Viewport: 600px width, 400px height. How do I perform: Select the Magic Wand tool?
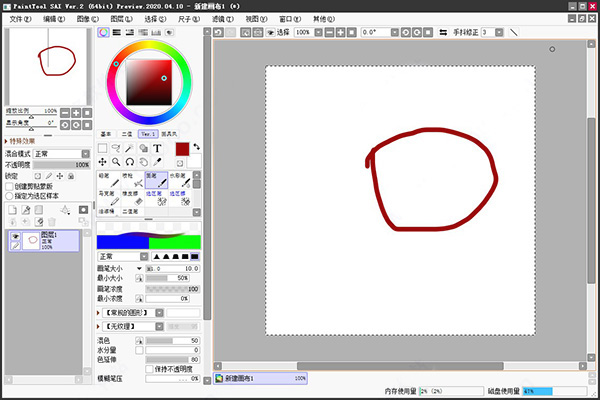click(129, 148)
